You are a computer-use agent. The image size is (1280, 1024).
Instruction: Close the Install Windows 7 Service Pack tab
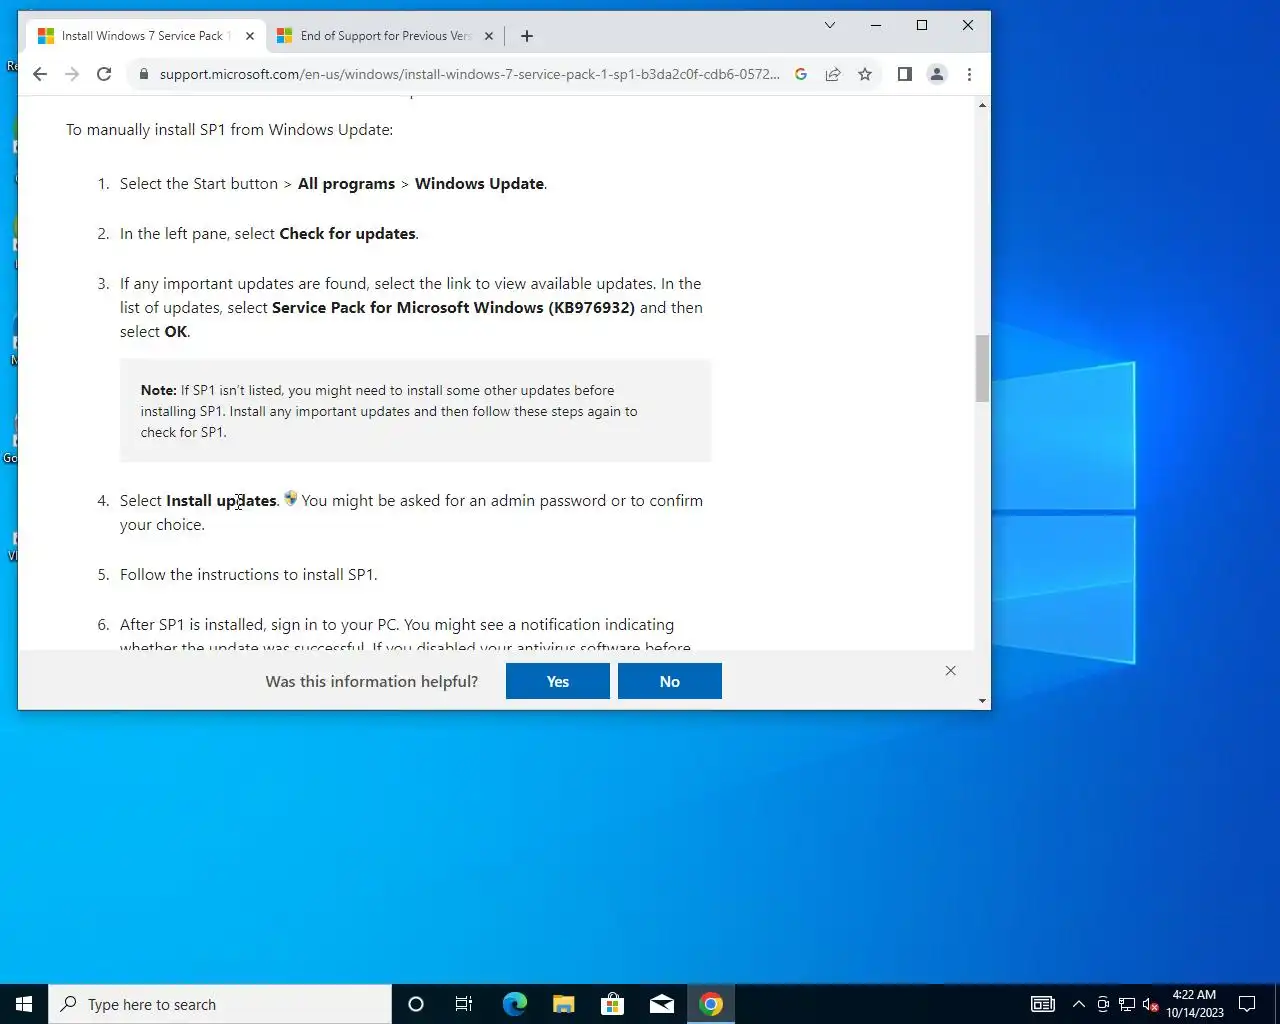coord(250,36)
